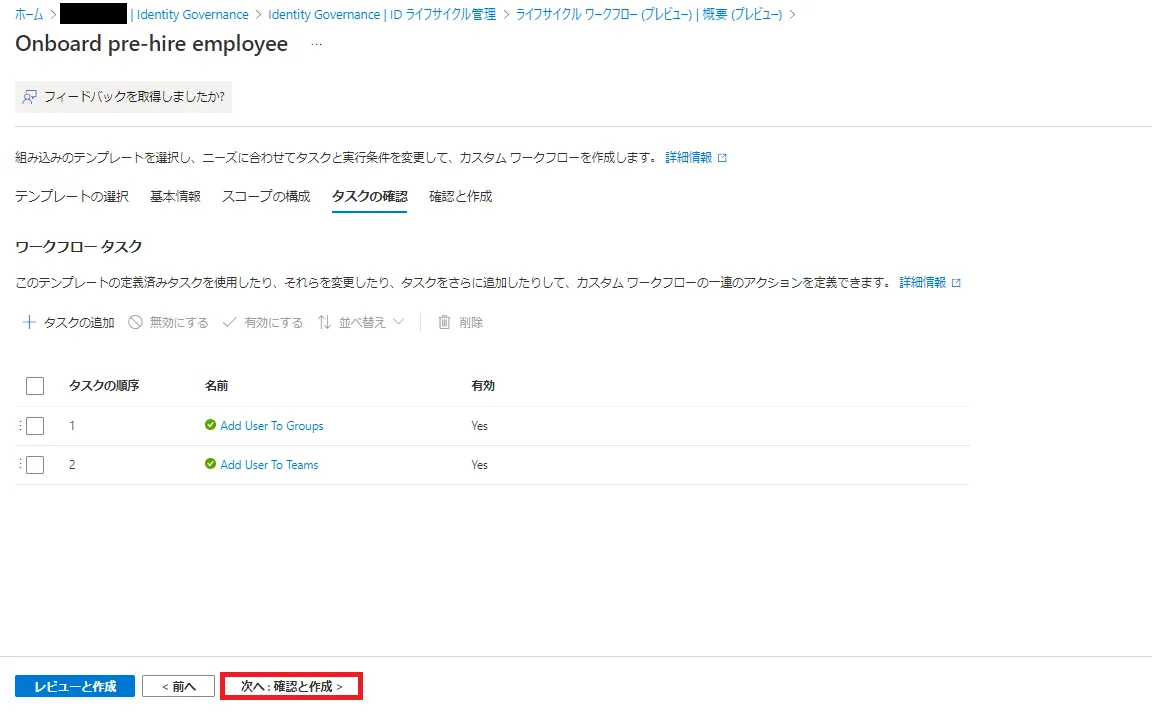
Task: Click the plus icon for タスクの追加
Action: [x=29, y=322]
